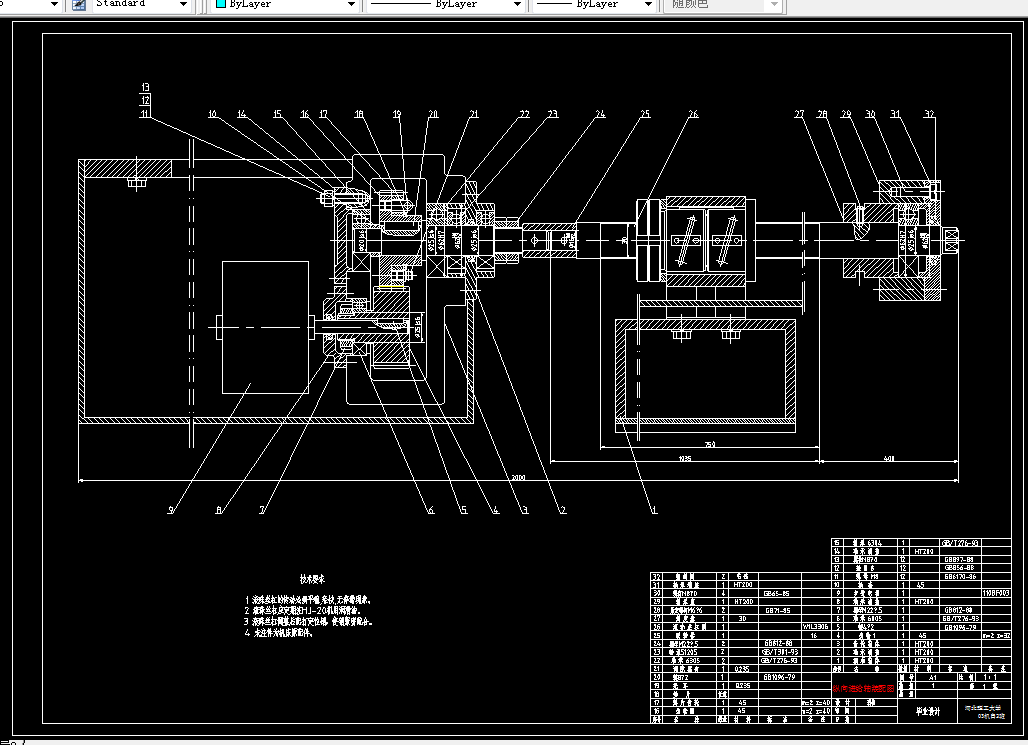The width and height of the screenshot is (1028, 745).
Task: Click the red assembly drawing title text
Action: click(x=863, y=689)
